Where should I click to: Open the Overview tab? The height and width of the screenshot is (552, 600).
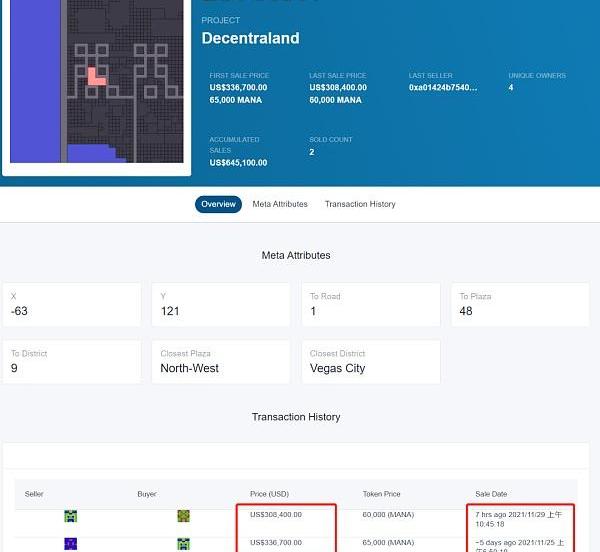coord(218,204)
